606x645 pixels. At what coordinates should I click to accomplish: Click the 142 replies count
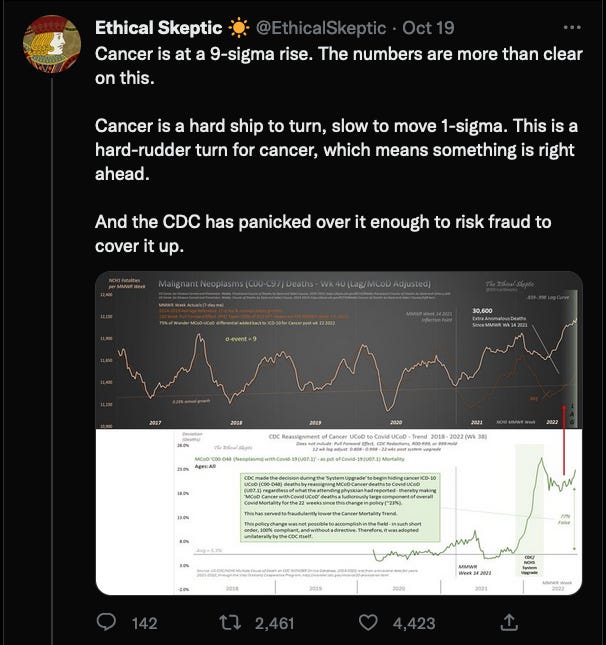(x=145, y=623)
